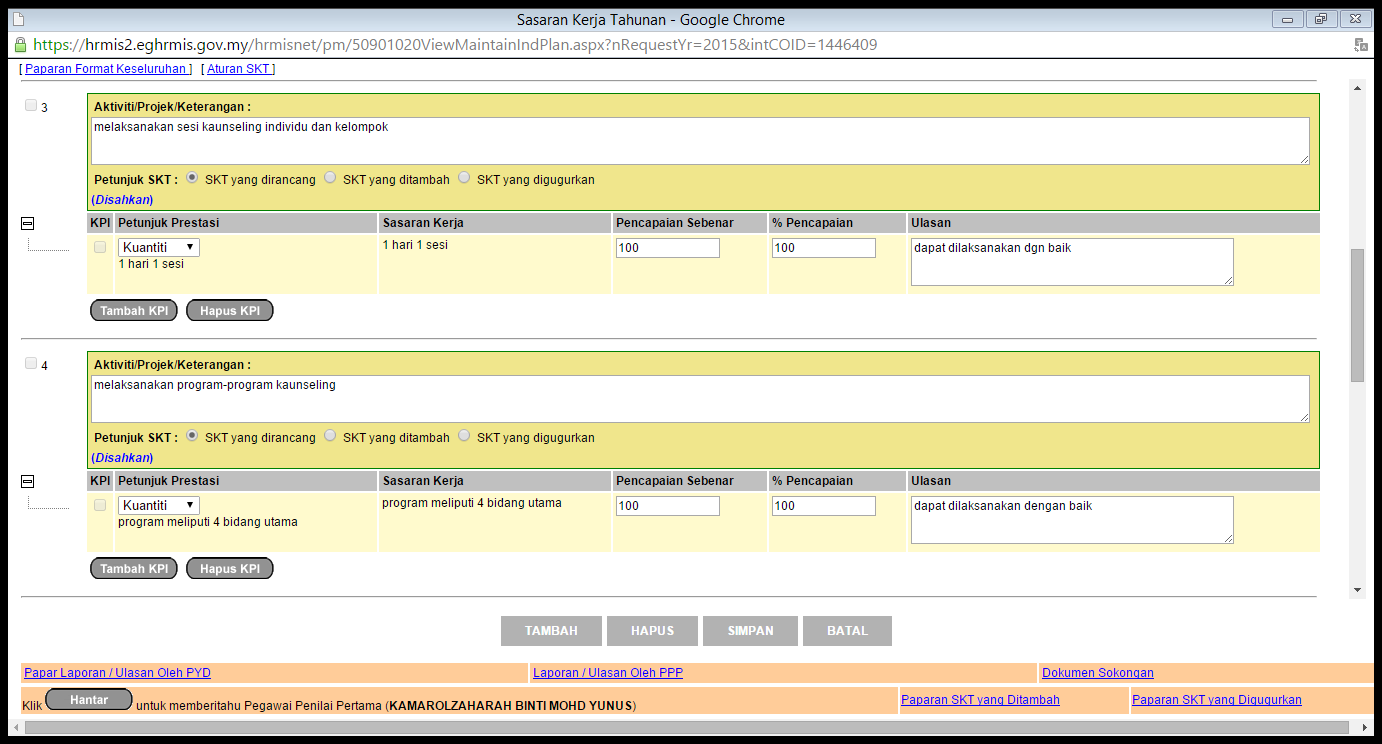Click activity 3 description textarea 'sesi kaunseling individu'
Screen dimensions: 1382x744
700,141
